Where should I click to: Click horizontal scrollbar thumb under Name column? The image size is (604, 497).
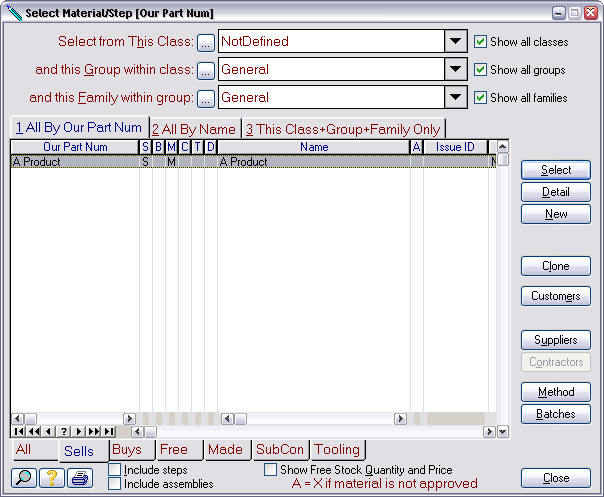241,419
